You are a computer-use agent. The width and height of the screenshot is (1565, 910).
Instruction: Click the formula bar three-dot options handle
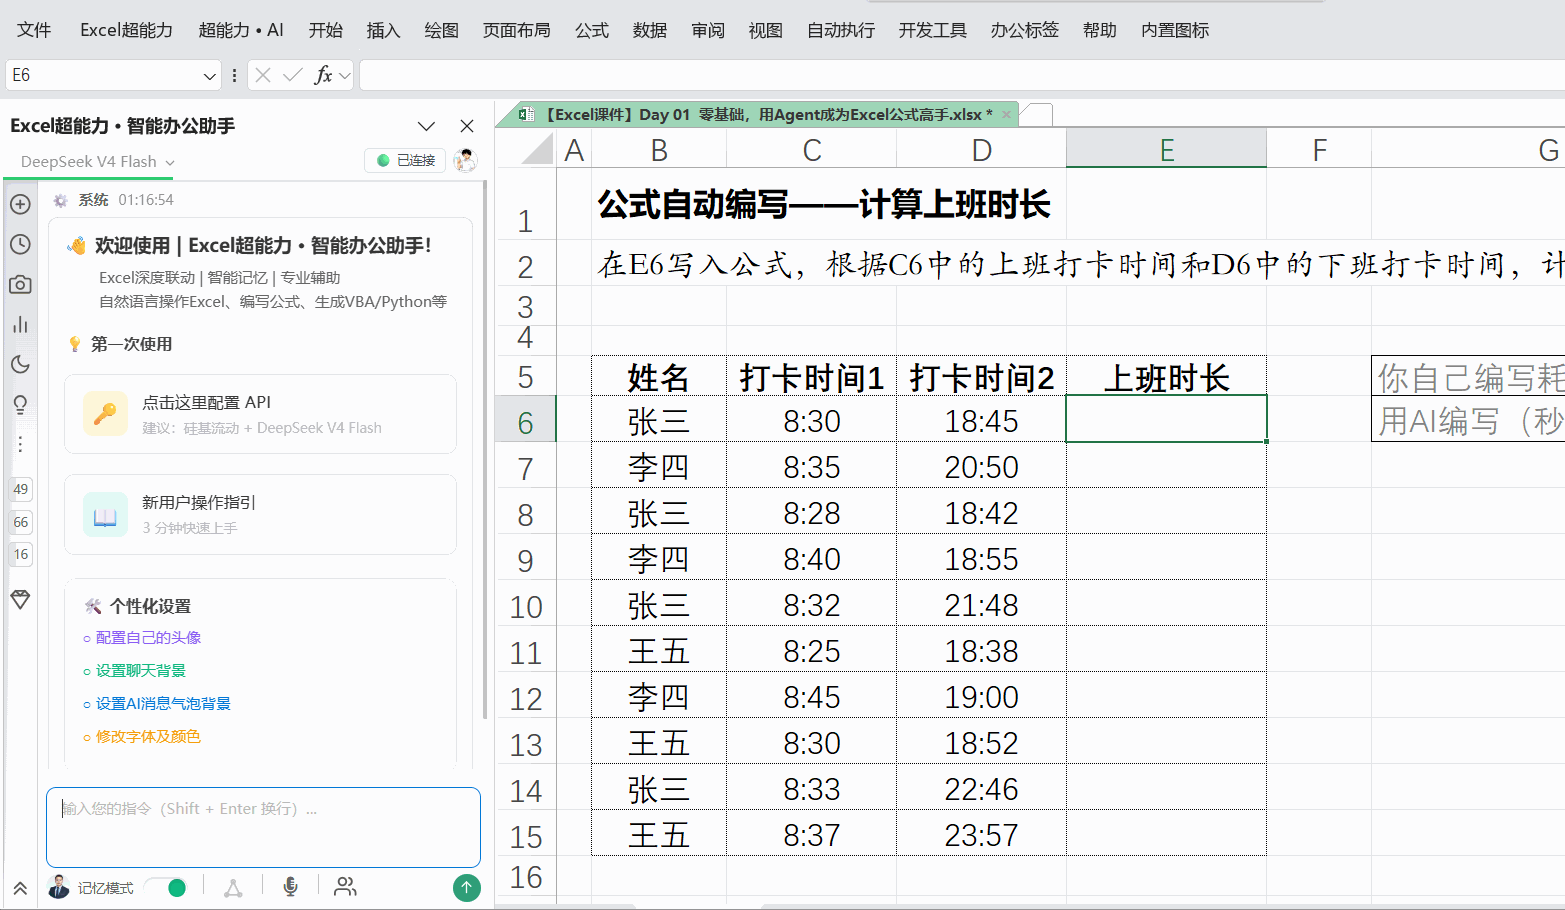(234, 75)
